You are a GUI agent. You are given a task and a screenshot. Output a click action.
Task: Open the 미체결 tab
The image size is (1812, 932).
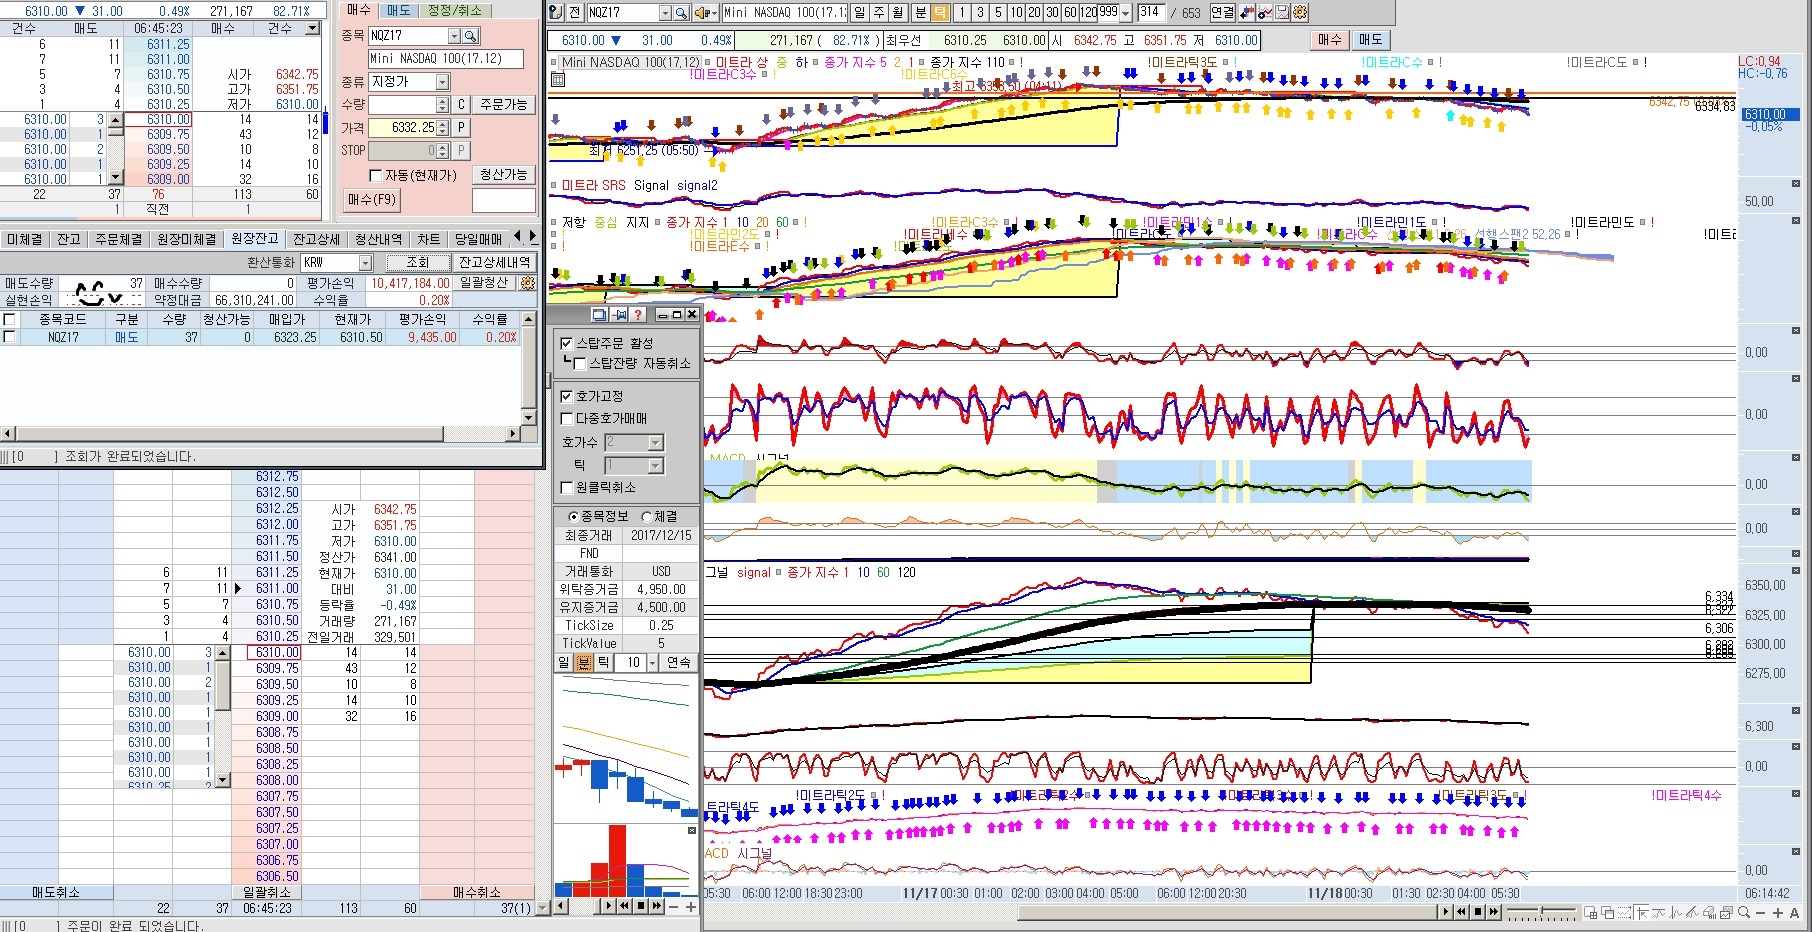point(25,239)
